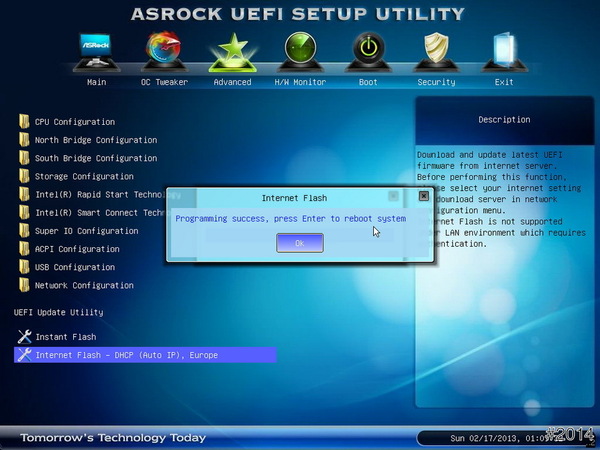600x450 pixels.
Task: Click the Boot tab label
Action: (x=368, y=82)
